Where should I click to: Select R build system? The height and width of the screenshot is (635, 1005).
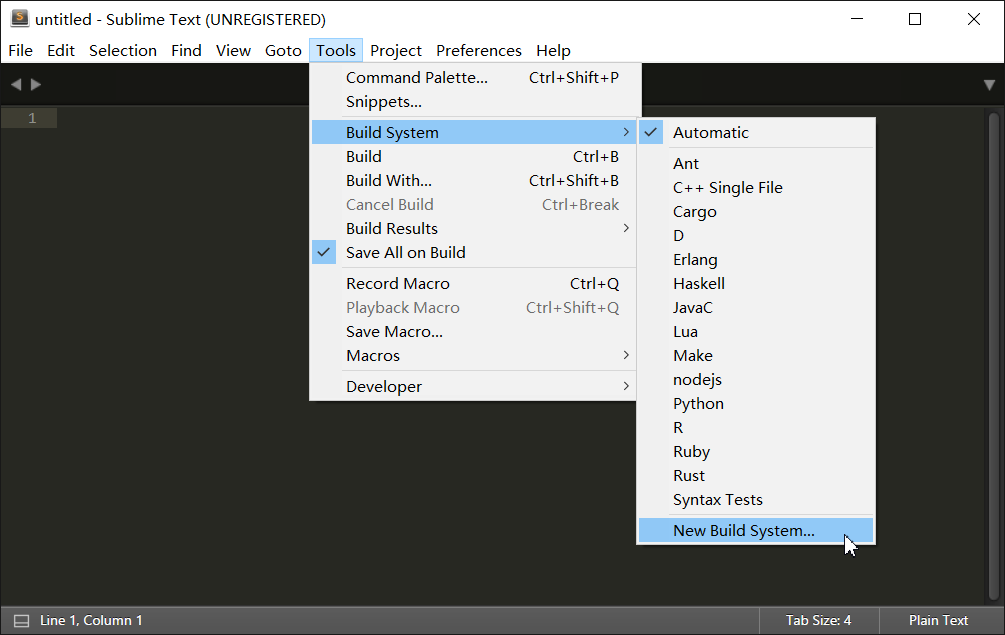(756, 427)
